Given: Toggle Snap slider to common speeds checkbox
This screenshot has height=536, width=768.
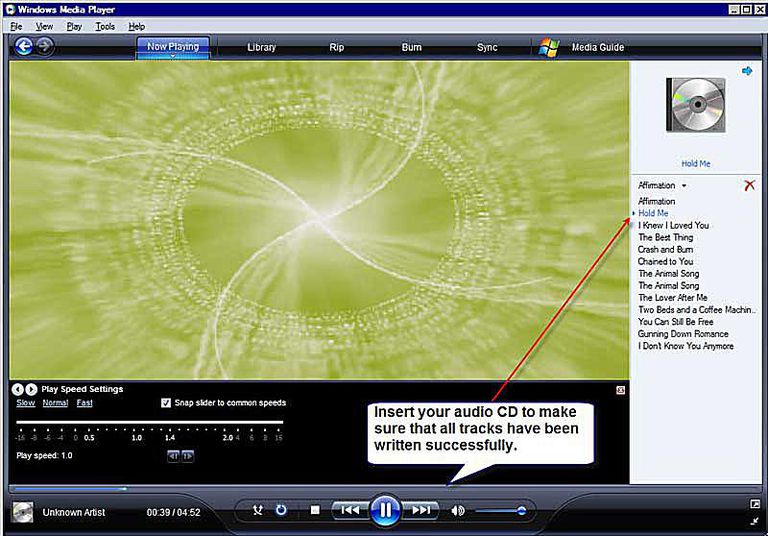Looking at the screenshot, I should (166, 403).
